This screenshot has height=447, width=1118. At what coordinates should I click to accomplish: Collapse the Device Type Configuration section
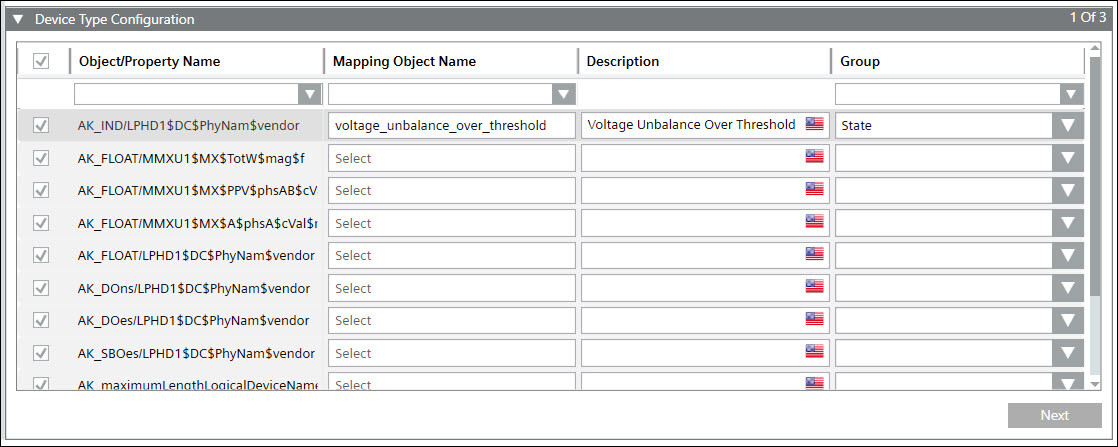point(18,19)
